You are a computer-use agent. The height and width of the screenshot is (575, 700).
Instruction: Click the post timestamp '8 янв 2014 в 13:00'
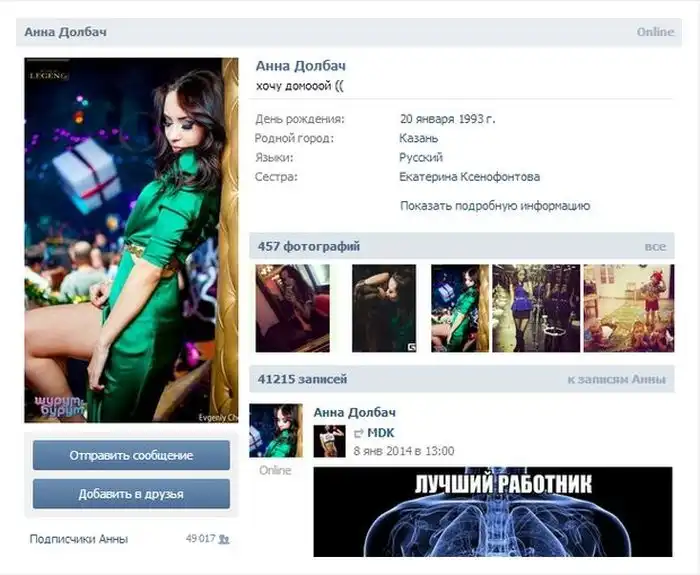[x=404, y=451]
